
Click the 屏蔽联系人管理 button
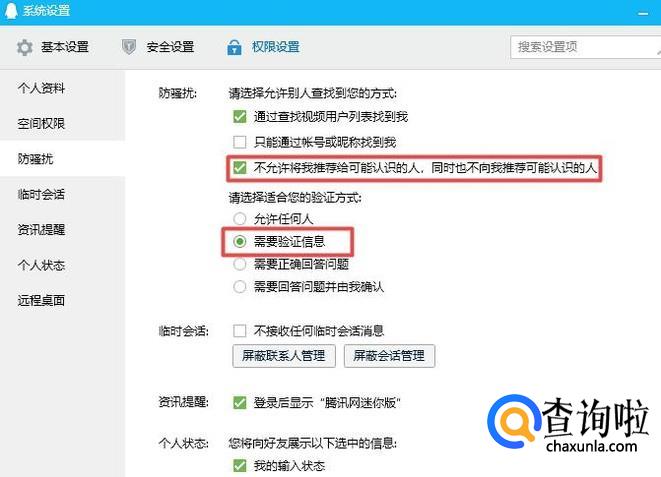coord(284,356)
